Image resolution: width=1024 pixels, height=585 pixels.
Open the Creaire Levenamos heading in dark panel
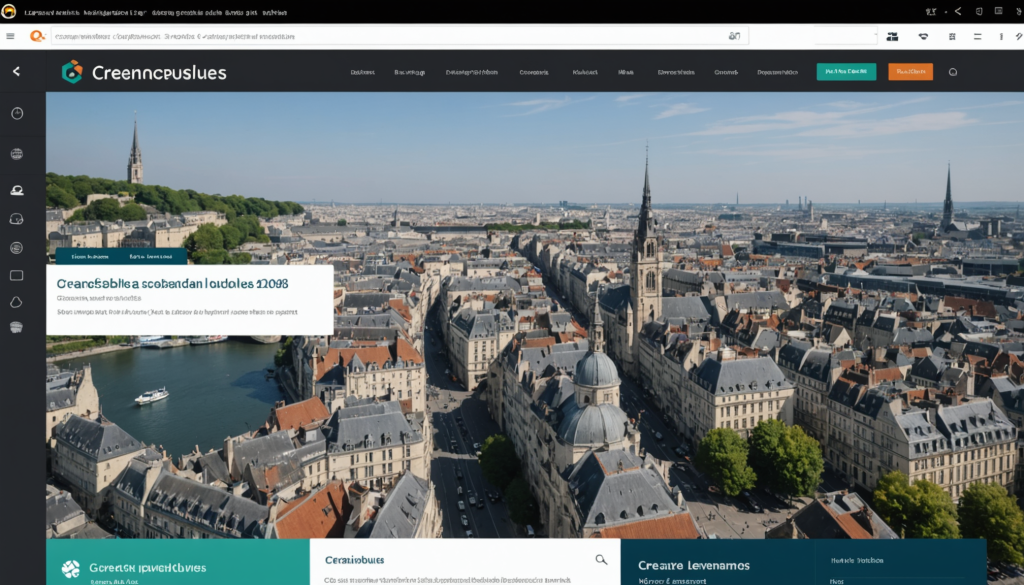(694, 565)
